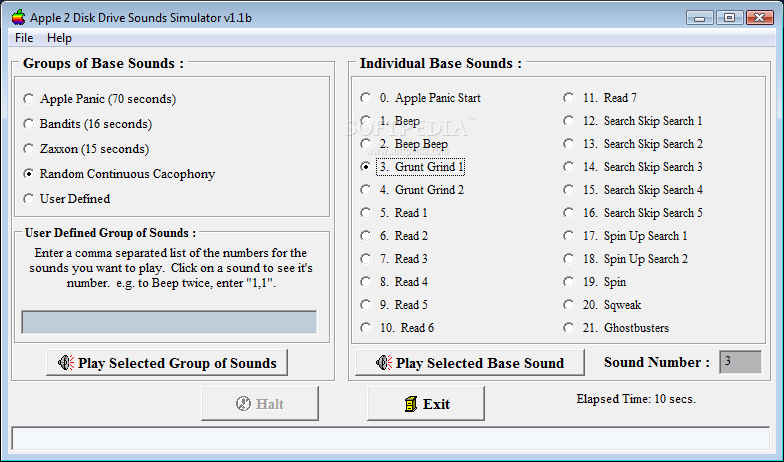Select sound 11. Read 7

[x=600, y=98]
